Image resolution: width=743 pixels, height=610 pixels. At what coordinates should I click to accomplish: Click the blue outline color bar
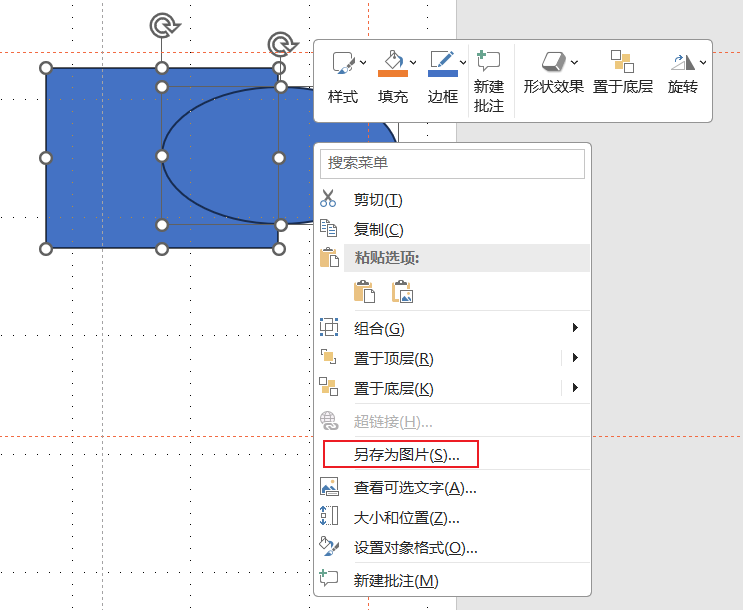pyautogui.click(x=443, y=73)
